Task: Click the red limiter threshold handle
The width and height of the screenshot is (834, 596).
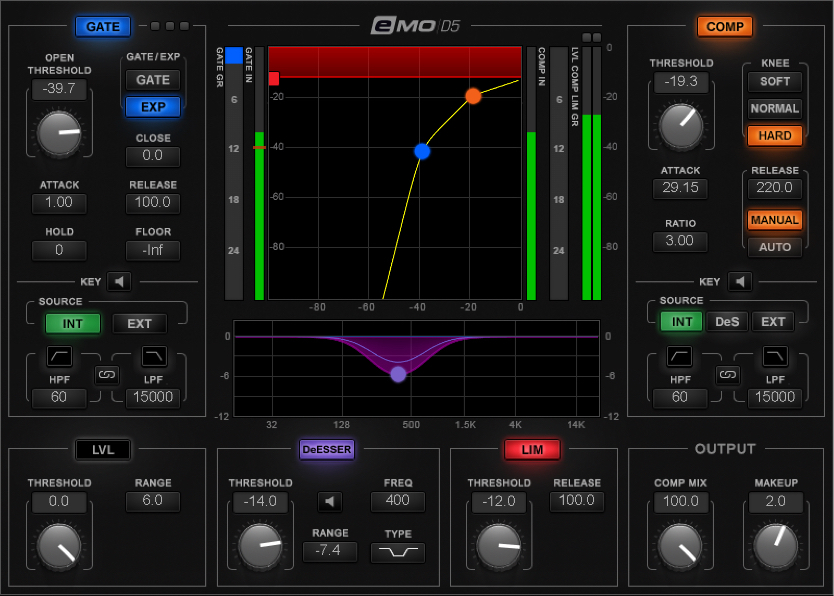Action: [274, 79]
